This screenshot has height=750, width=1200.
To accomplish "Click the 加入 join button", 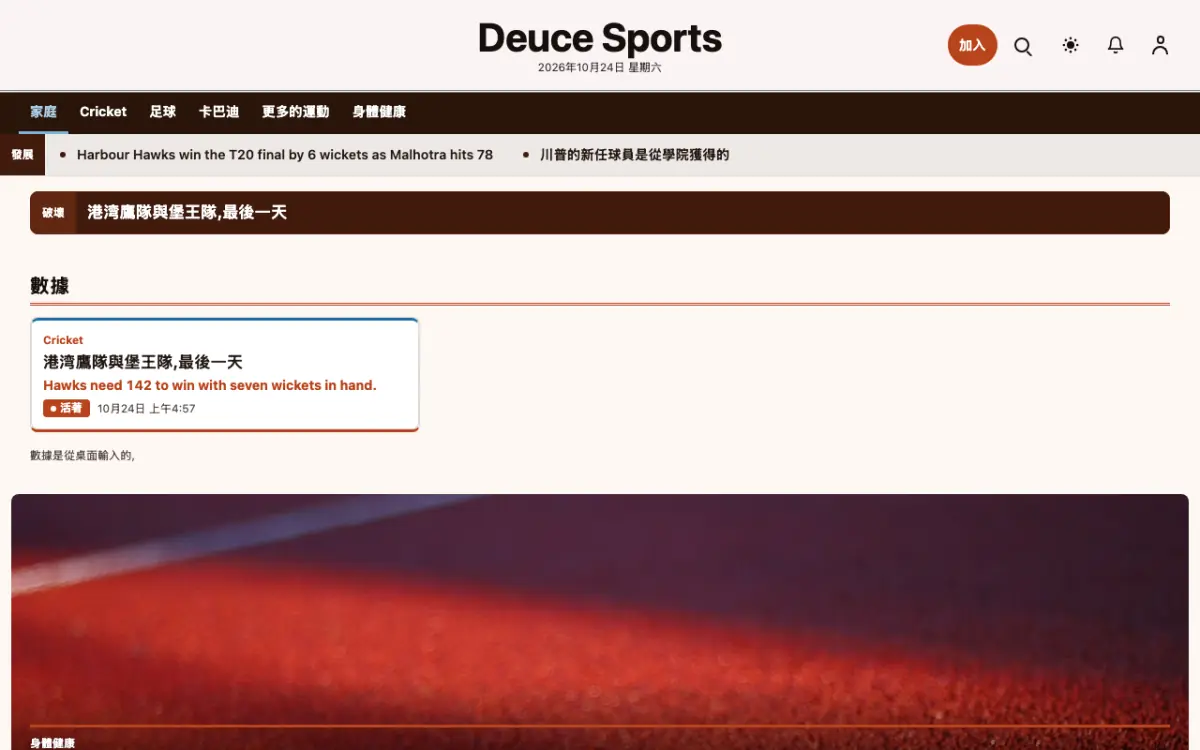I will pyautogui.click(x=972, y=45).
